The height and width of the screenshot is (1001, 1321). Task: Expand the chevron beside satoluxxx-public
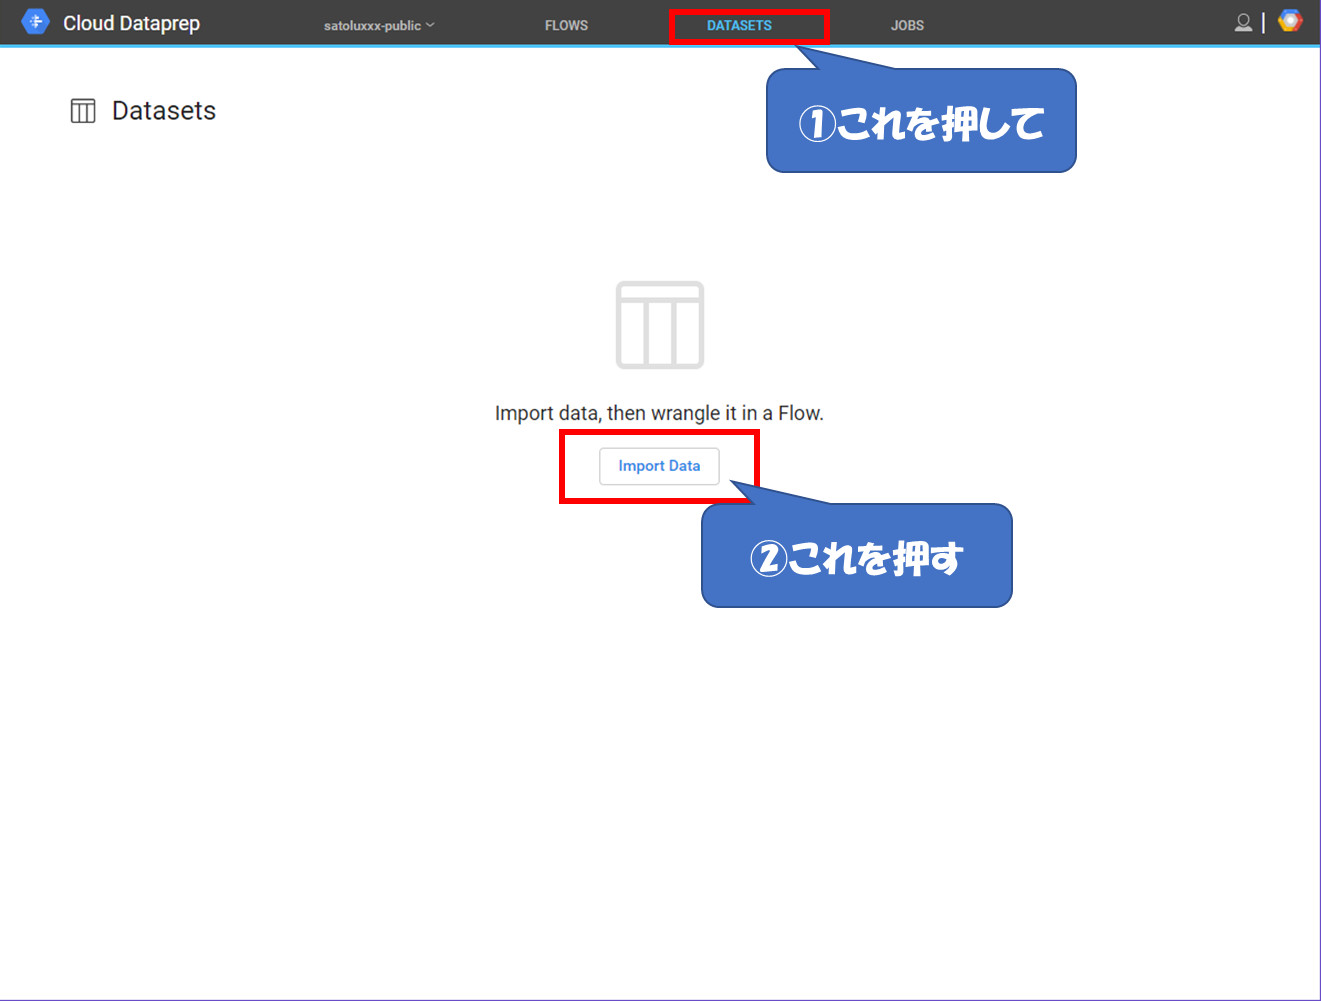430,25
